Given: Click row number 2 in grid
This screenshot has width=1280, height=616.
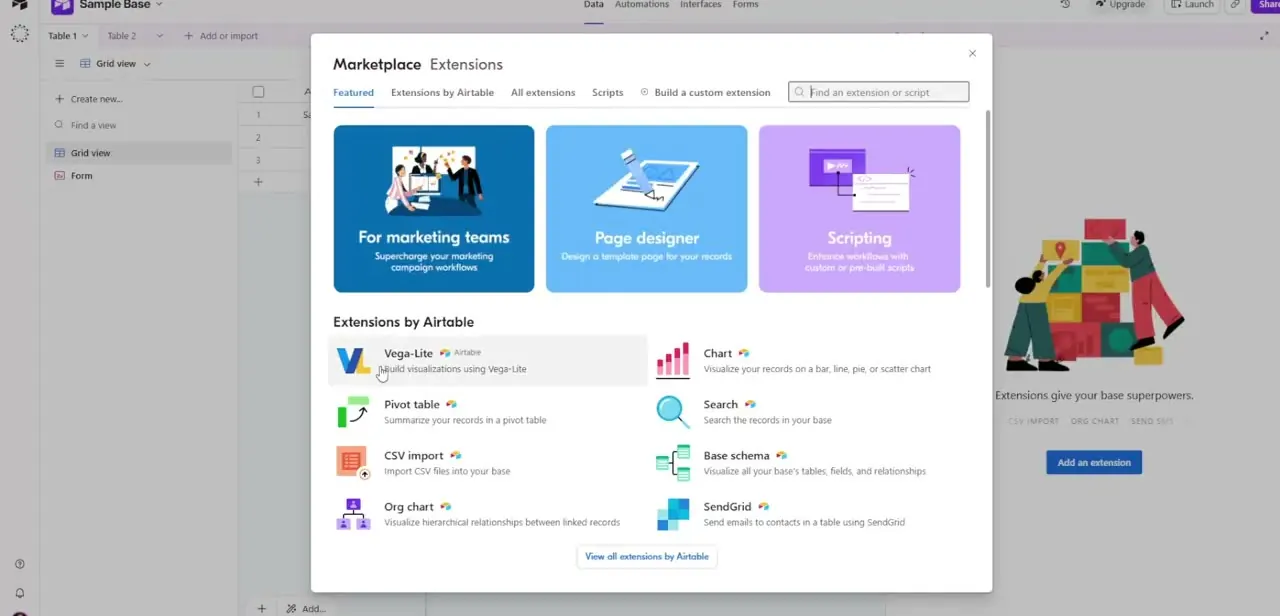Looking at the screenshot, I should [x=258, y=138].
